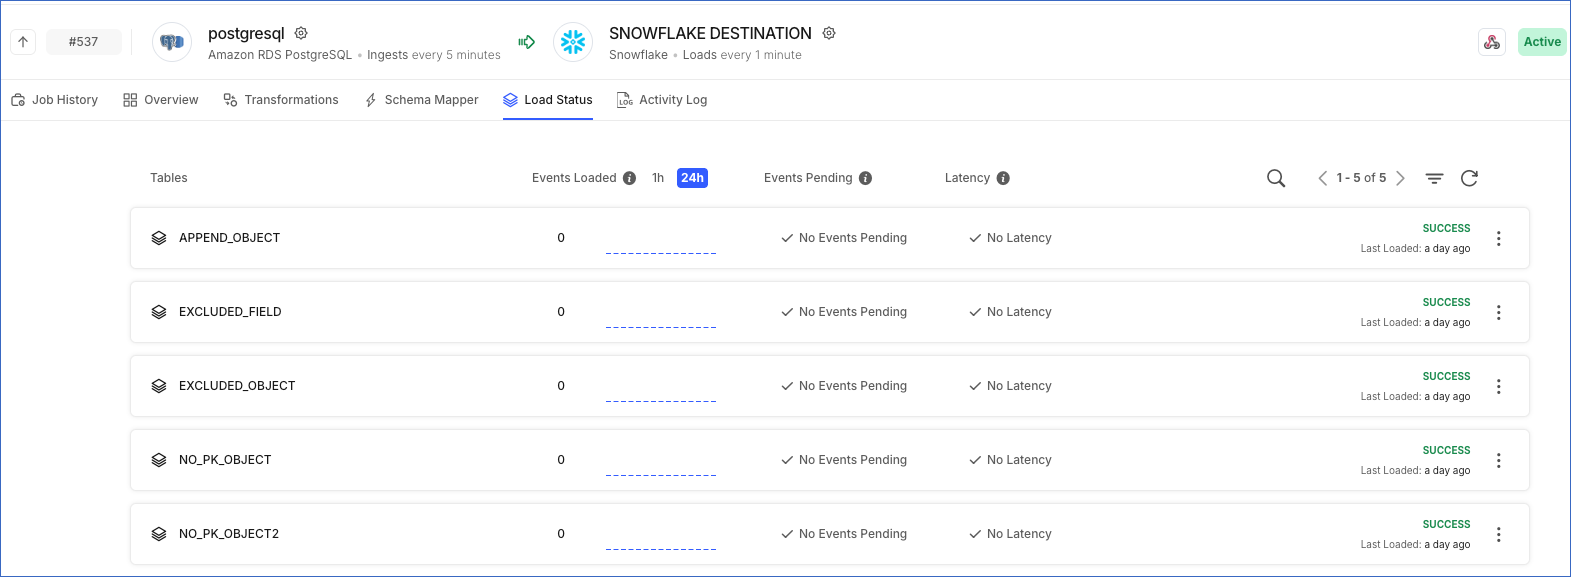The height and width of the screenshot is (577, 1571).
Task: Open more options for APPEND_OBJECT
Action: click(x=1498, y=238)
